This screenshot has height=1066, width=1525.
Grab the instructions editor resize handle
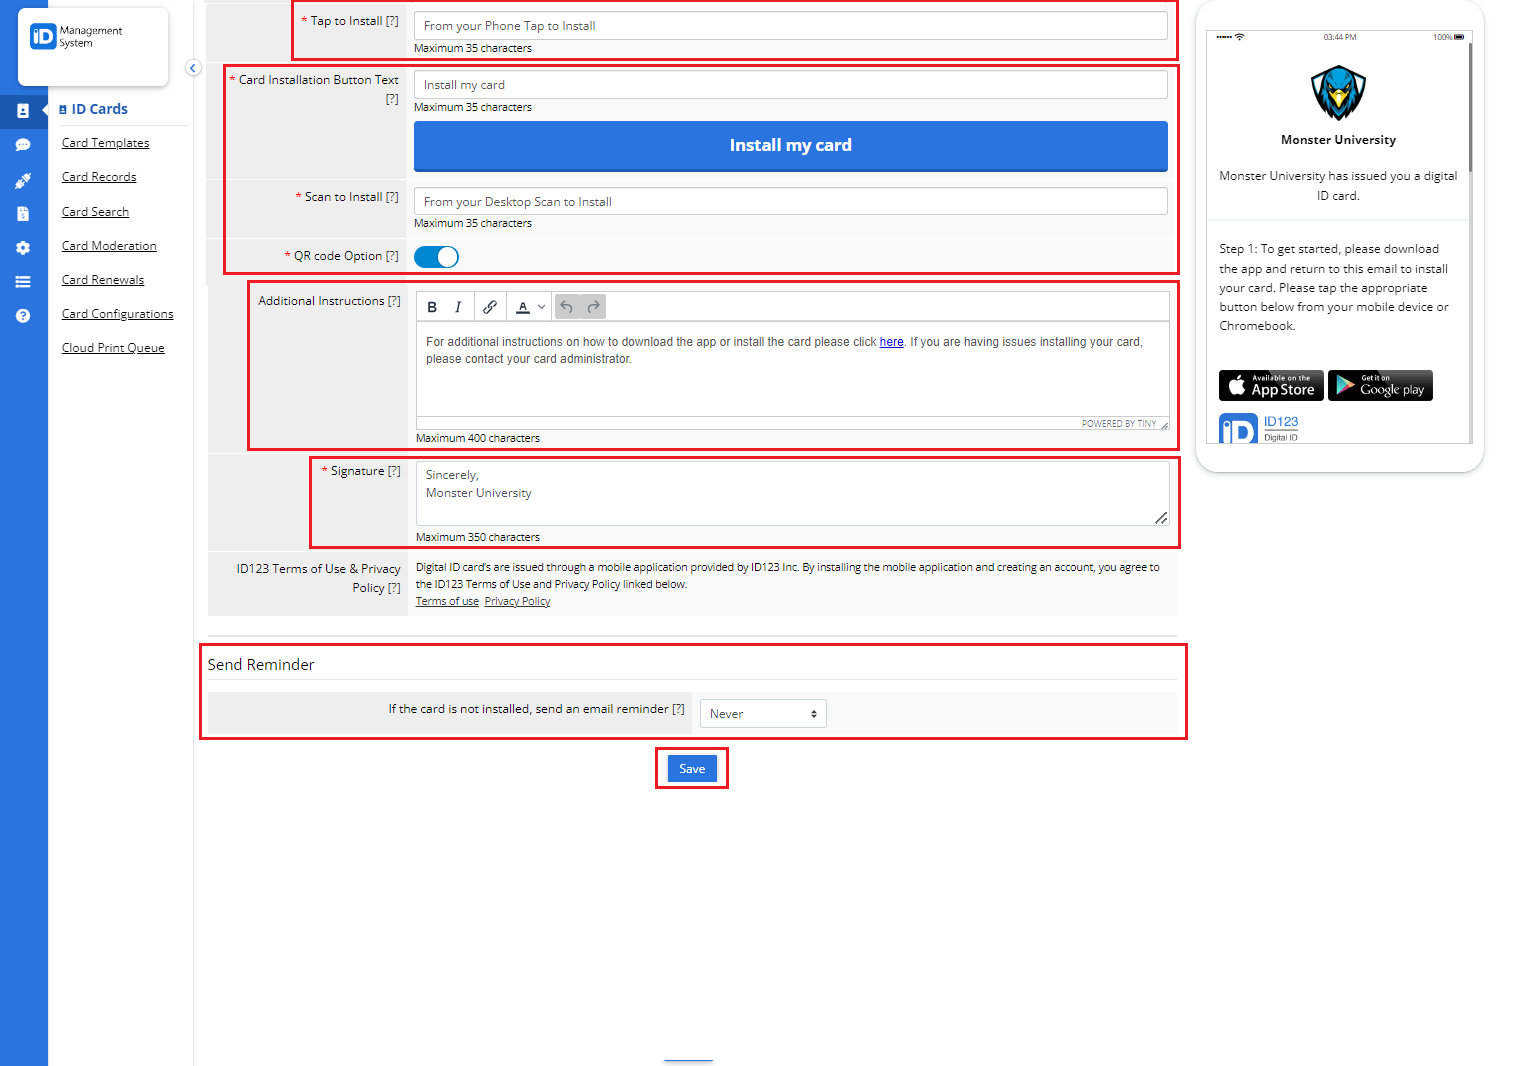(x=1164, y=425)
